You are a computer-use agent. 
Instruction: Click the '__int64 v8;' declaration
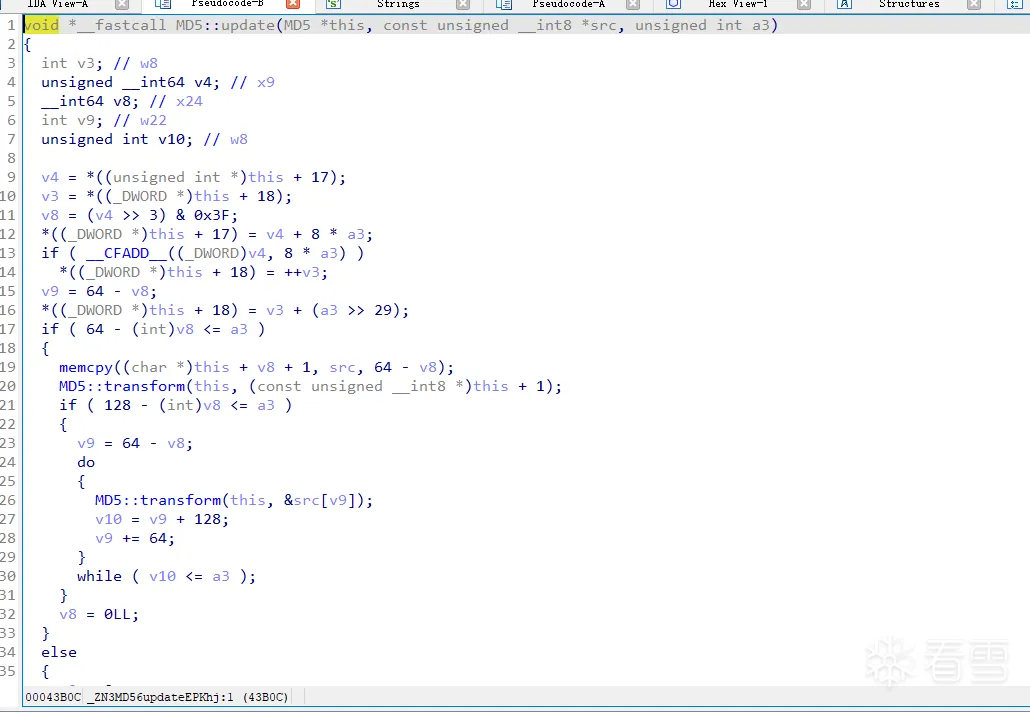click(90, 101)
